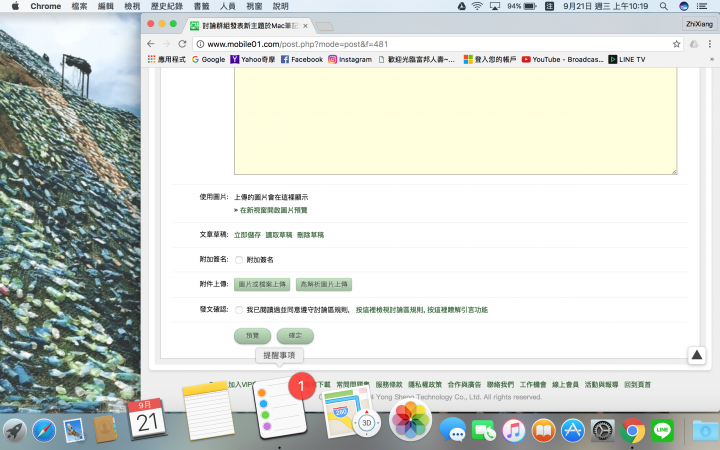Click the Wi-Fi status icon
The image size is (720, 450).
477,6
